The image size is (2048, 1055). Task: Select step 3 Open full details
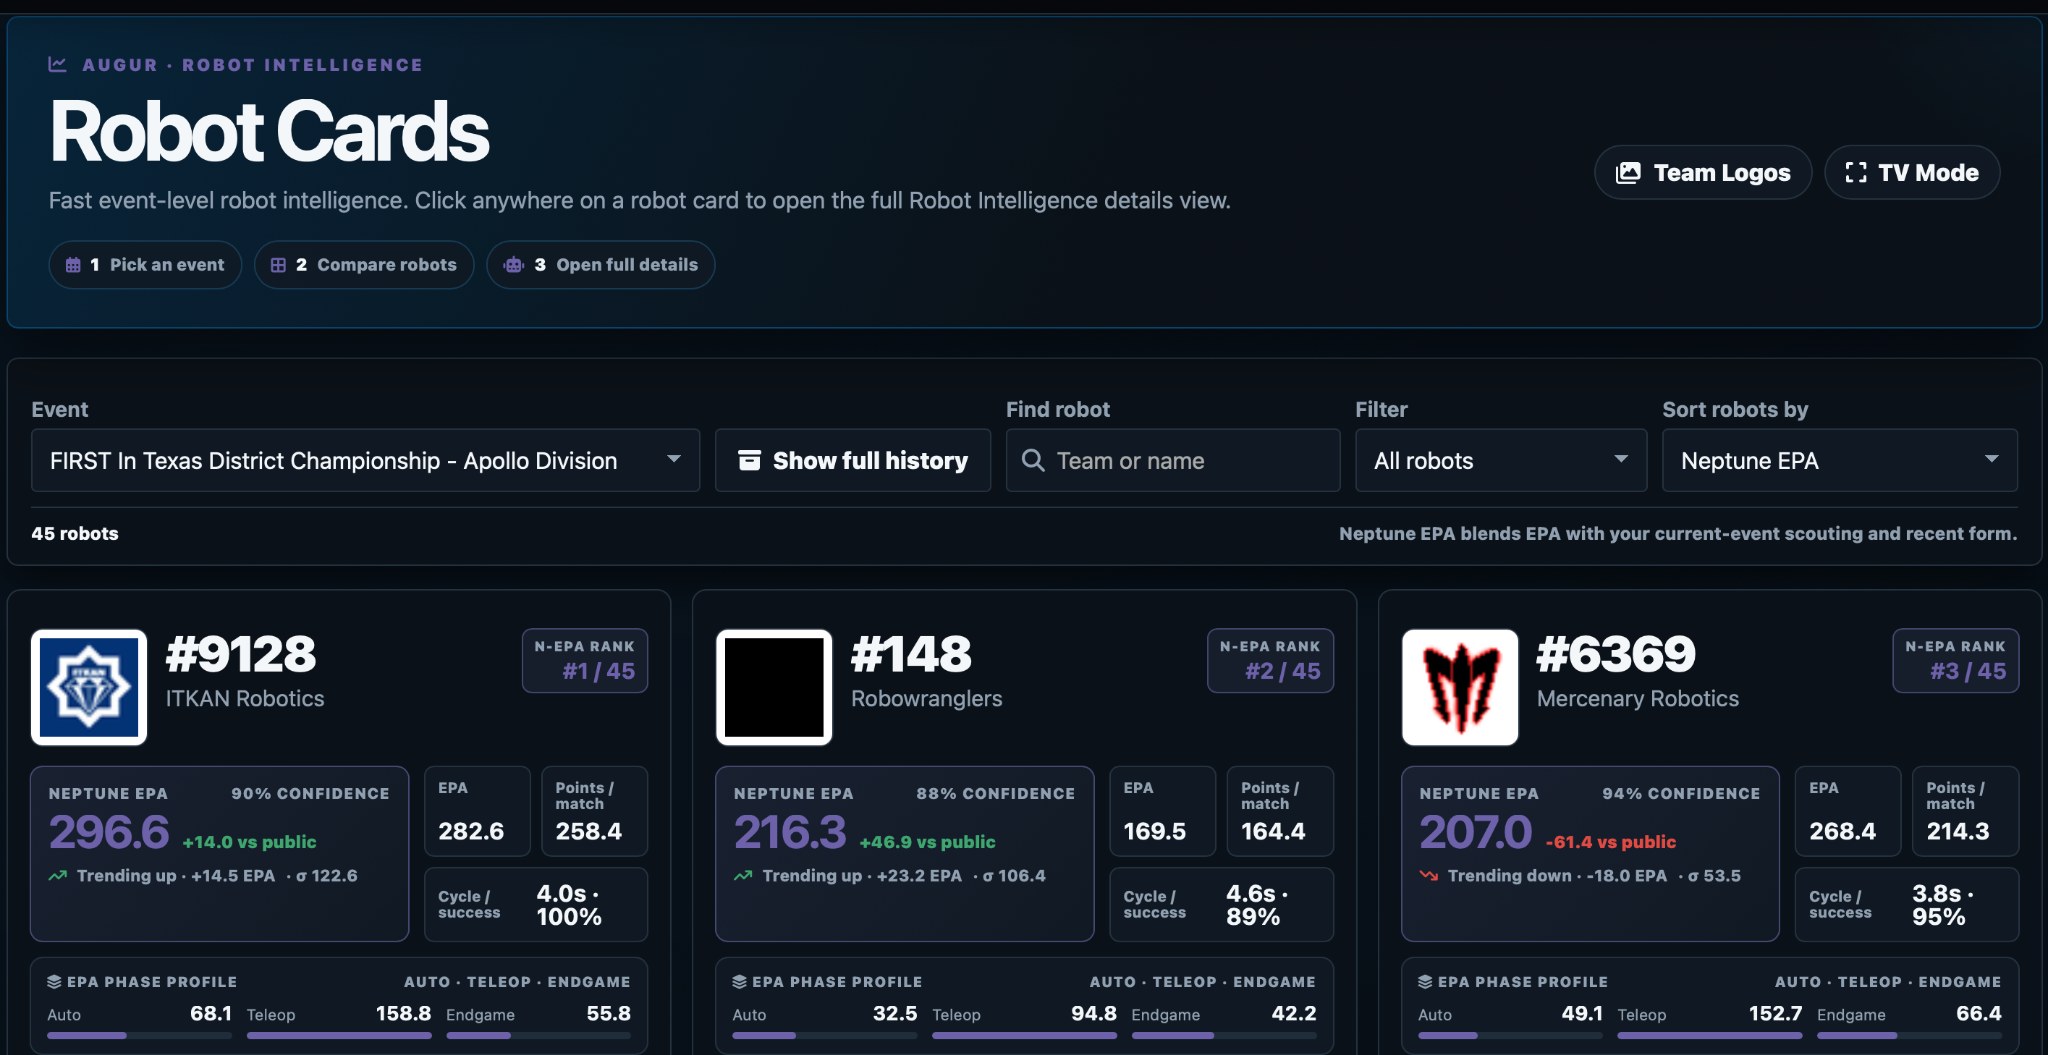[x=601, y=265]
